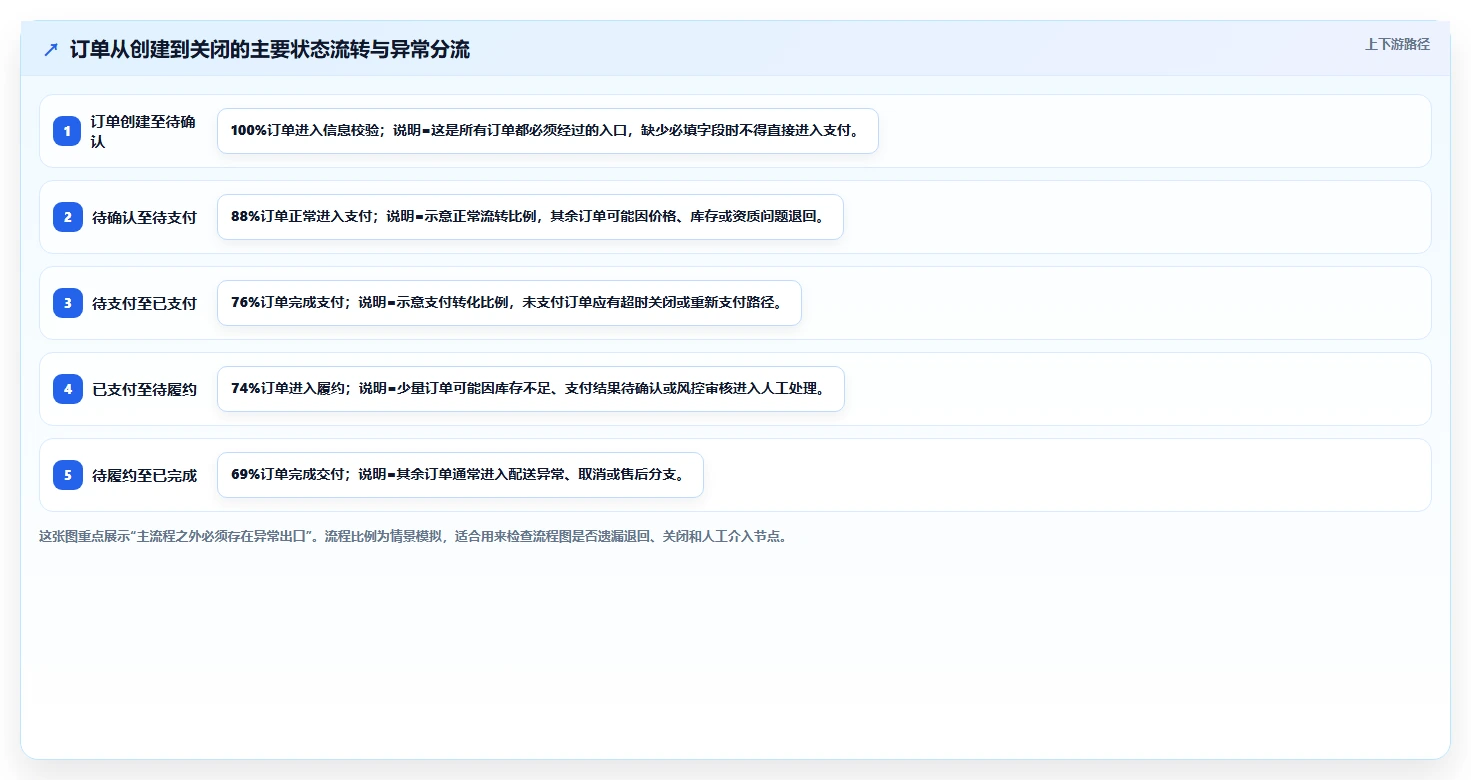
Task: Select the 已支付至待履约 step label
Action: (145, 389)
